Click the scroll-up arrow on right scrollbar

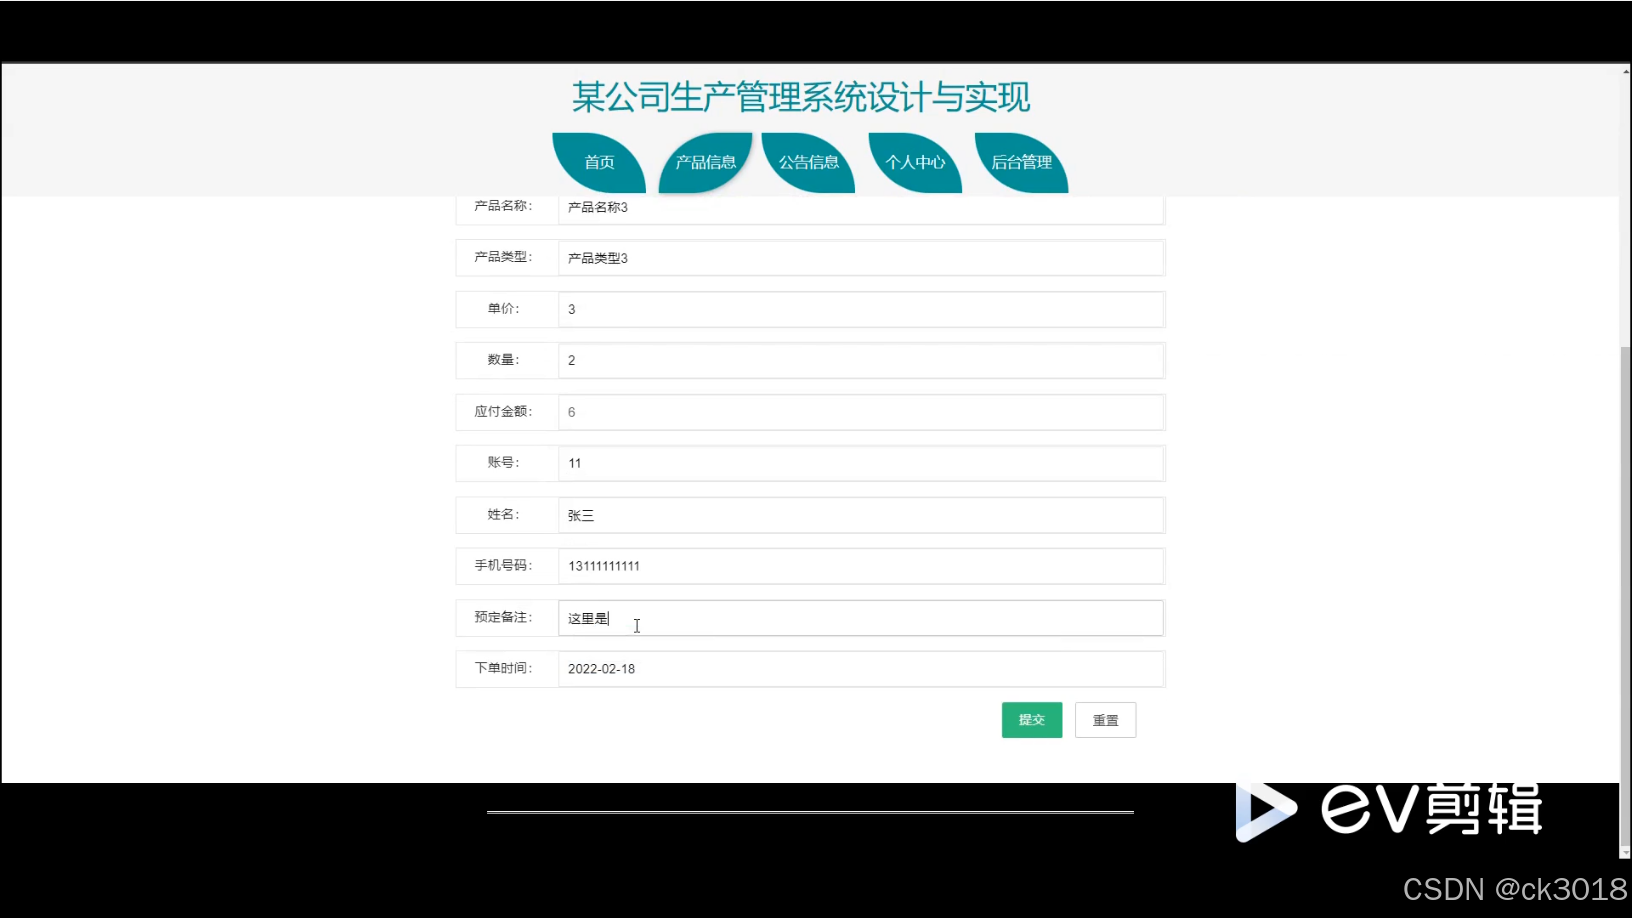pyautogui.click(x=1624, y=73)
